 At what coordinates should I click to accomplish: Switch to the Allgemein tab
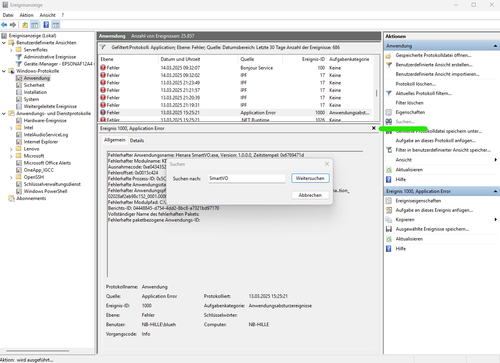115,140
